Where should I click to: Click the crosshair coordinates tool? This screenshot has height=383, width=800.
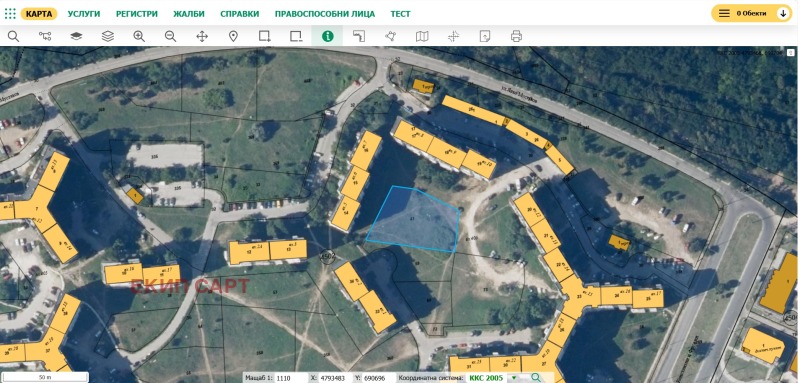(x=454, y=36)
